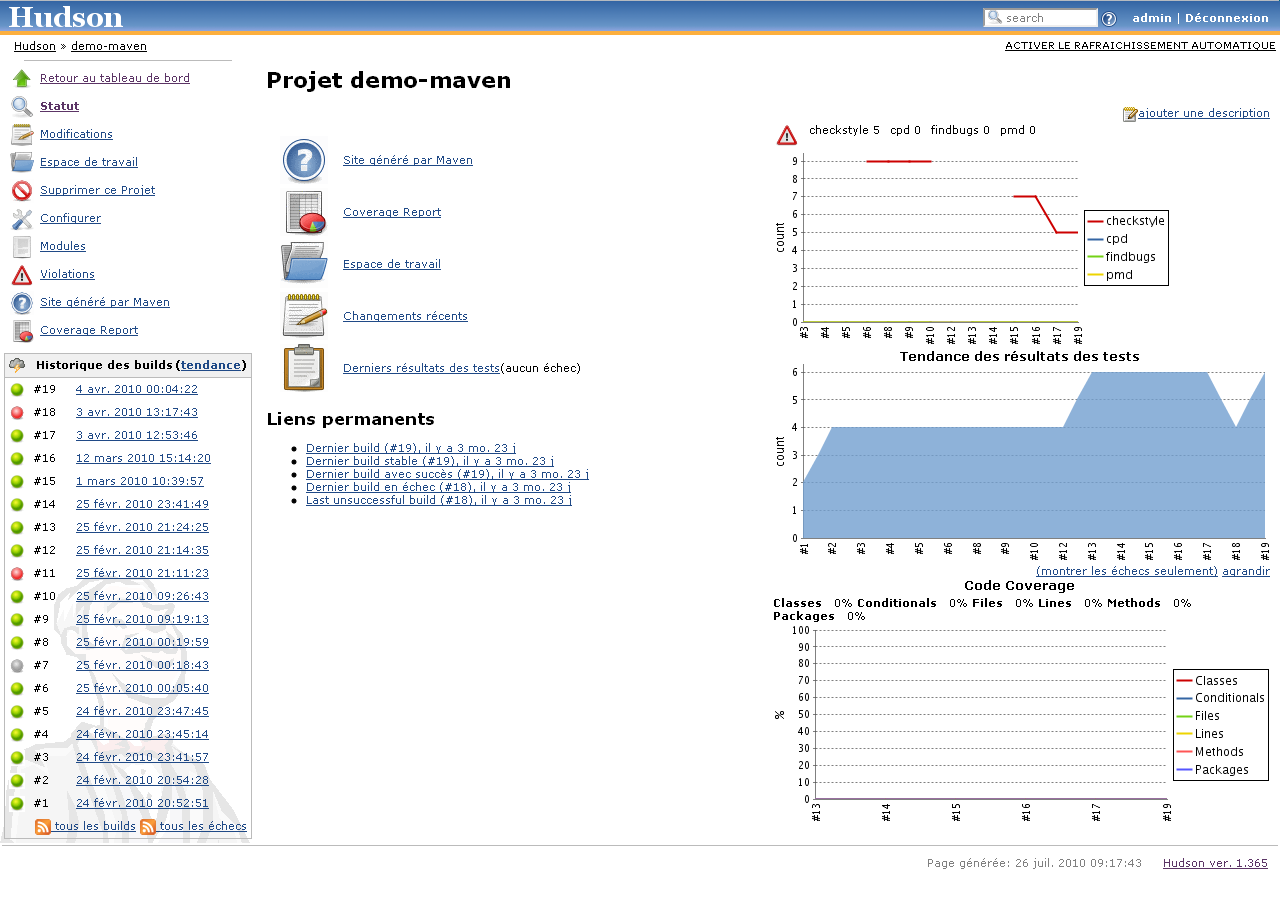This screenshot has width=1280, height=902.
Task: Click the green up arrow dashboard icon
Action: [x=22, y=79]
